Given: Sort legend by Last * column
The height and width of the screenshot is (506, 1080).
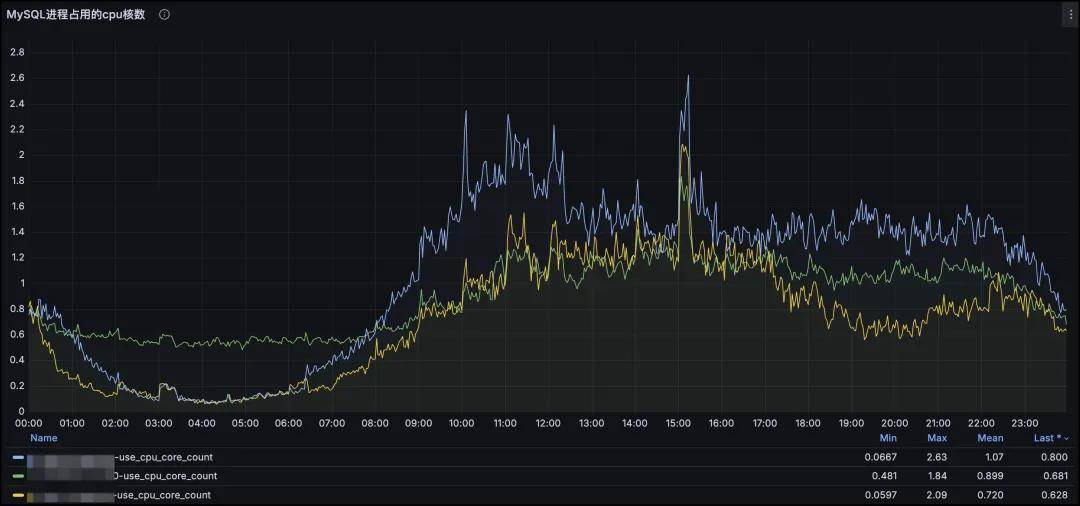Looking at the screenshot, I should 1046,438.
